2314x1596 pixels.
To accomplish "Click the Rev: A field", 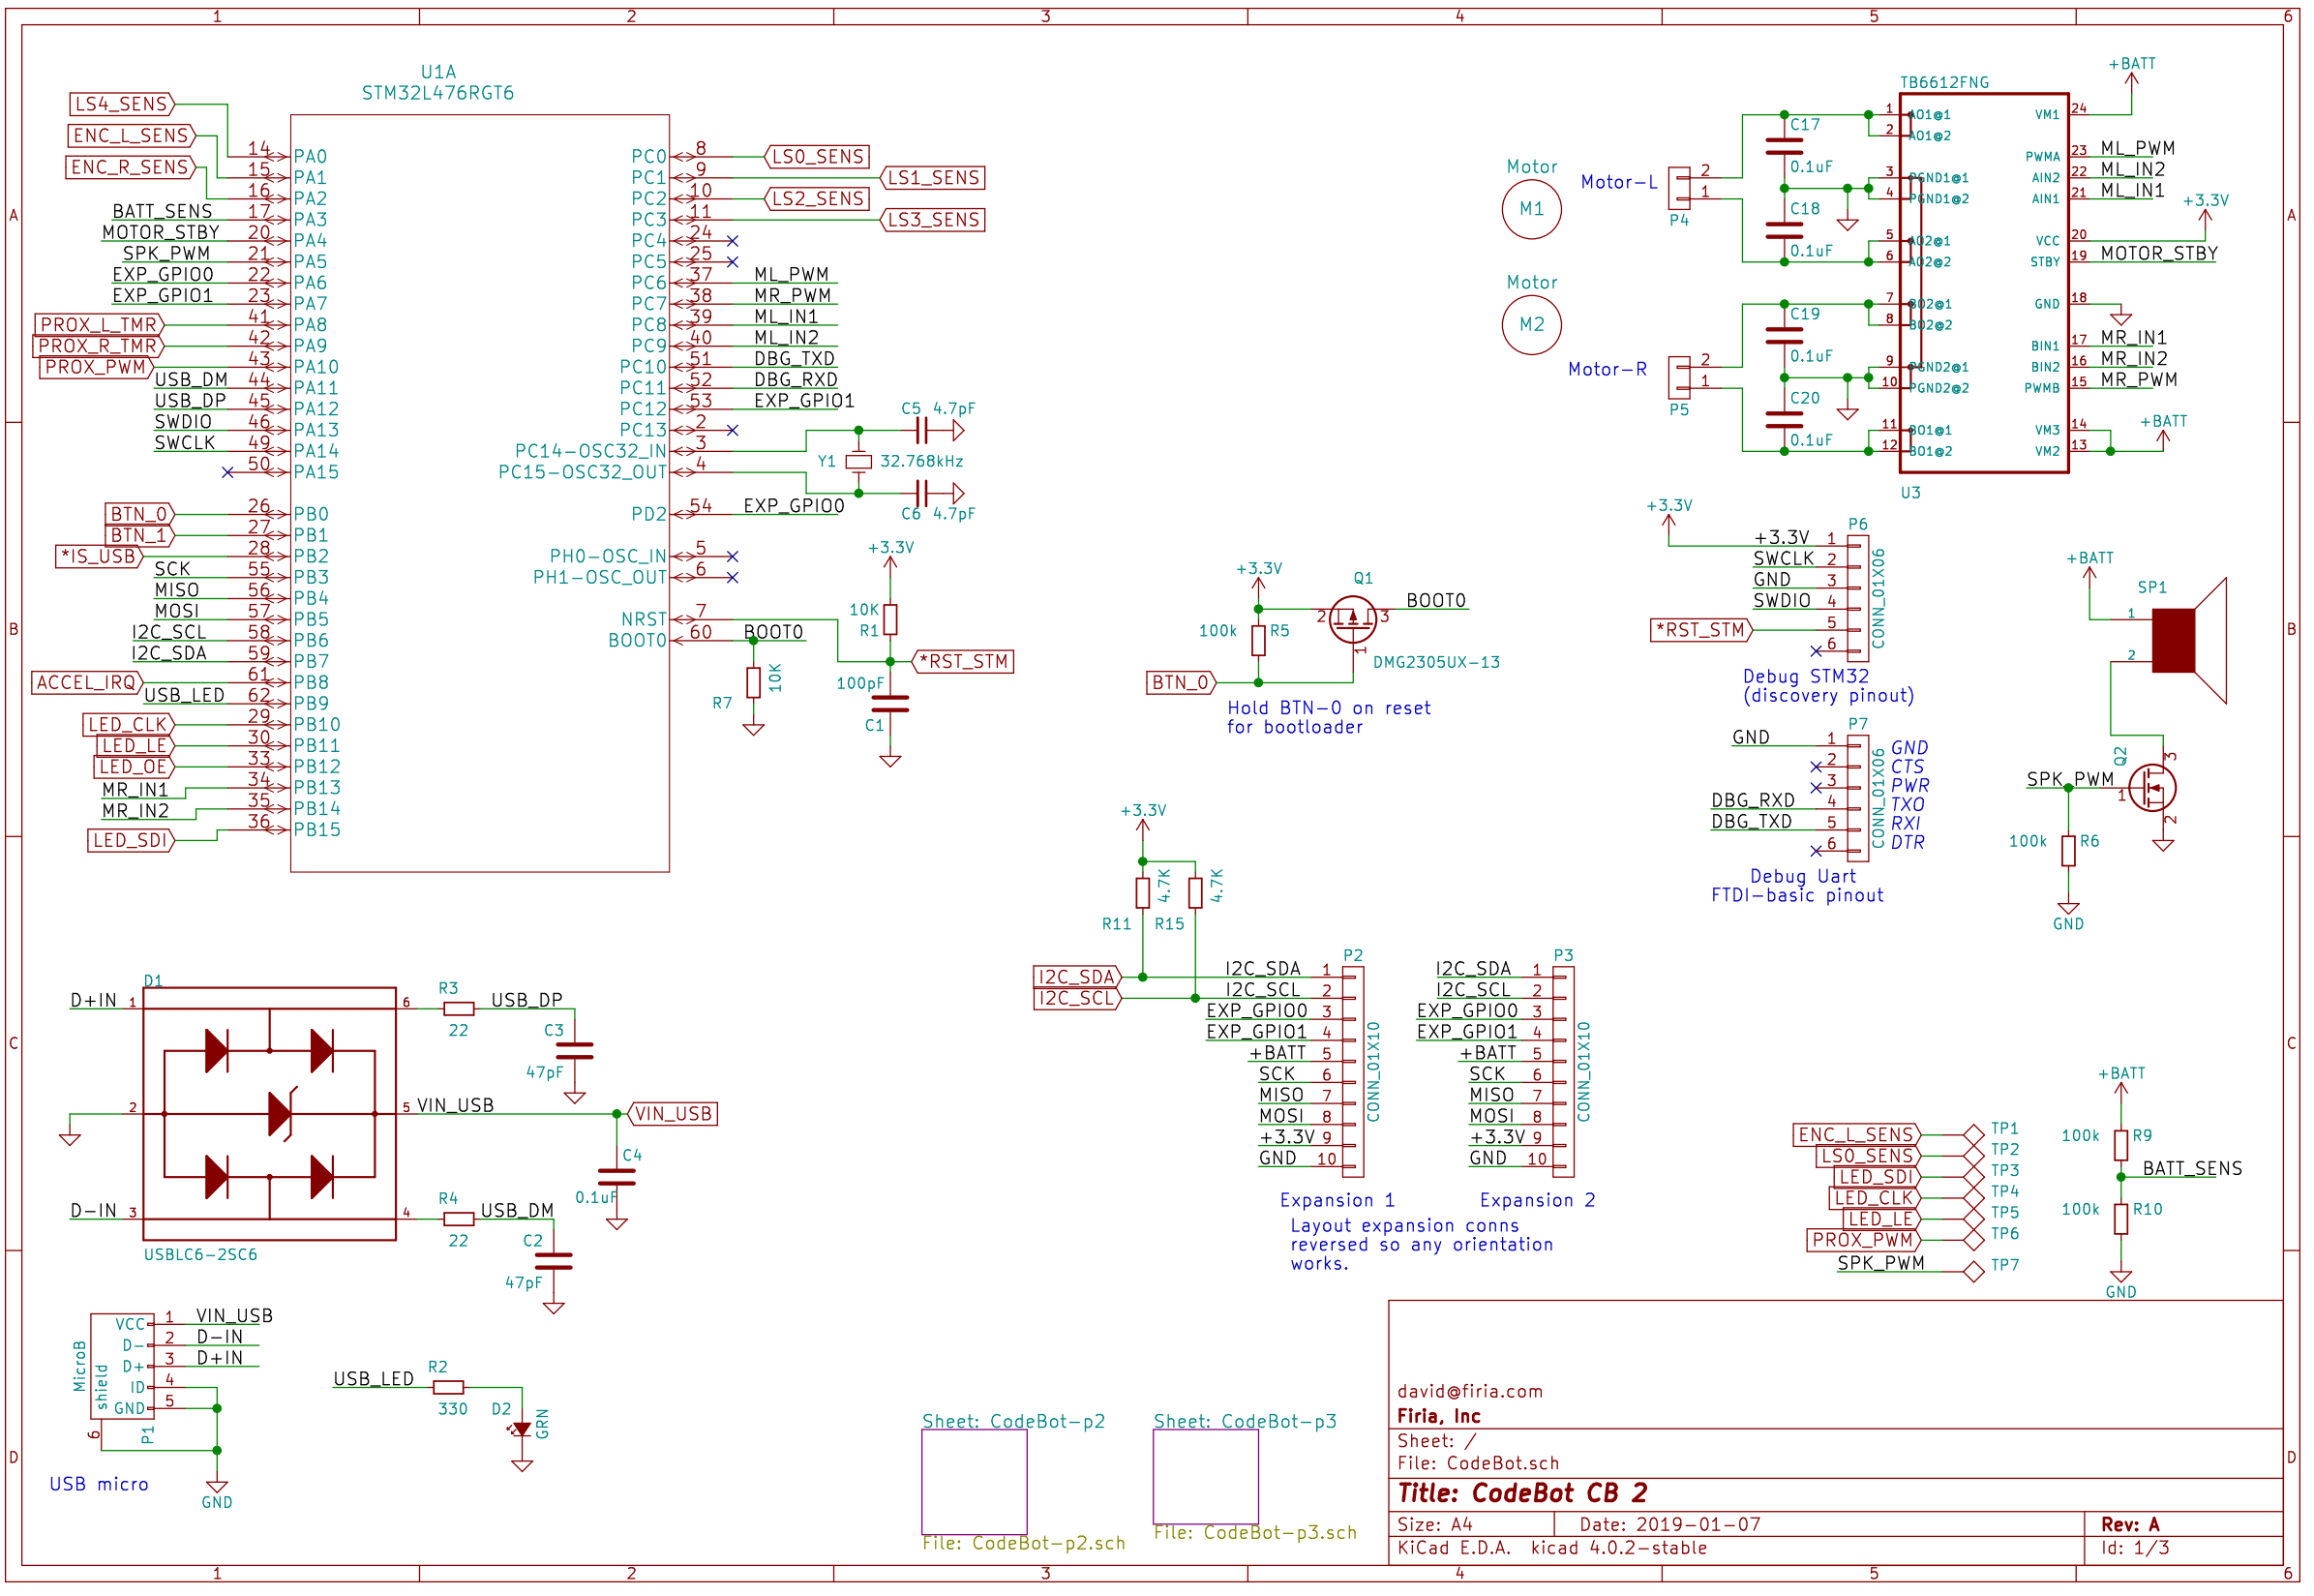I will [2130, 1525].
